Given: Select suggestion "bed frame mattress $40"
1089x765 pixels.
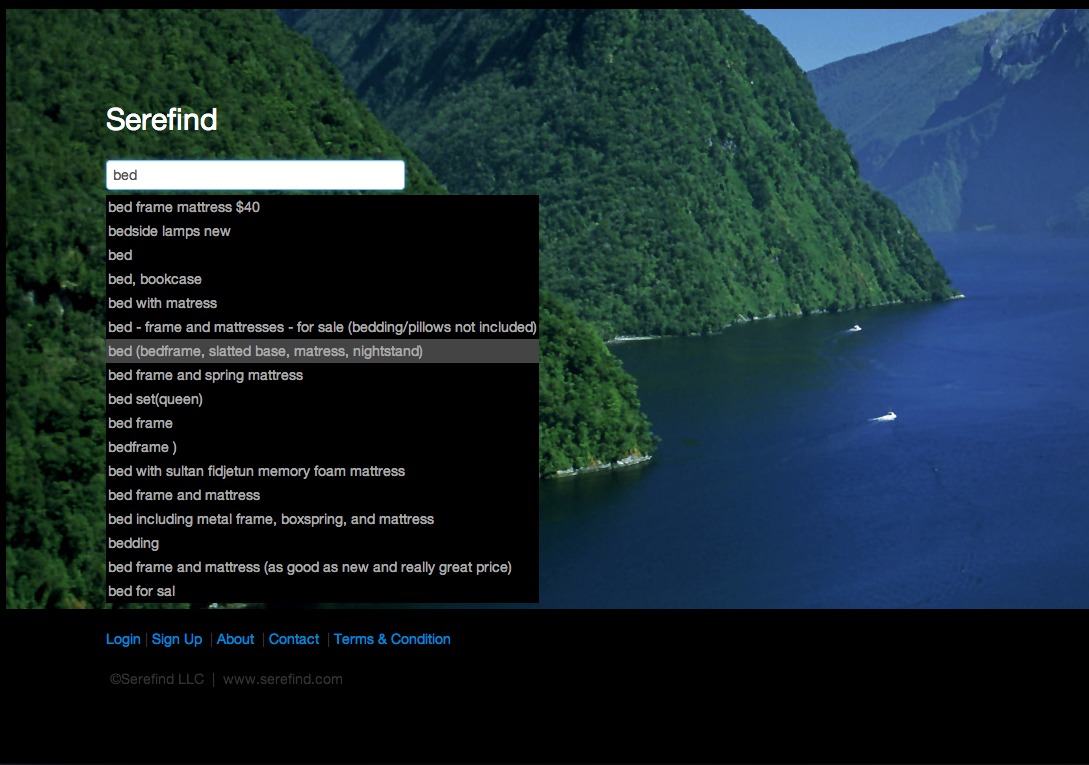Looking at the screenshot, I should point(322,207).
